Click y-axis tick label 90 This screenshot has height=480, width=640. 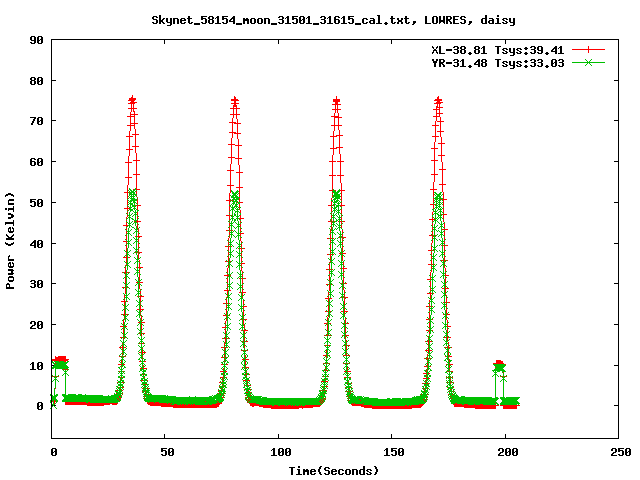[x=36, y=40]
